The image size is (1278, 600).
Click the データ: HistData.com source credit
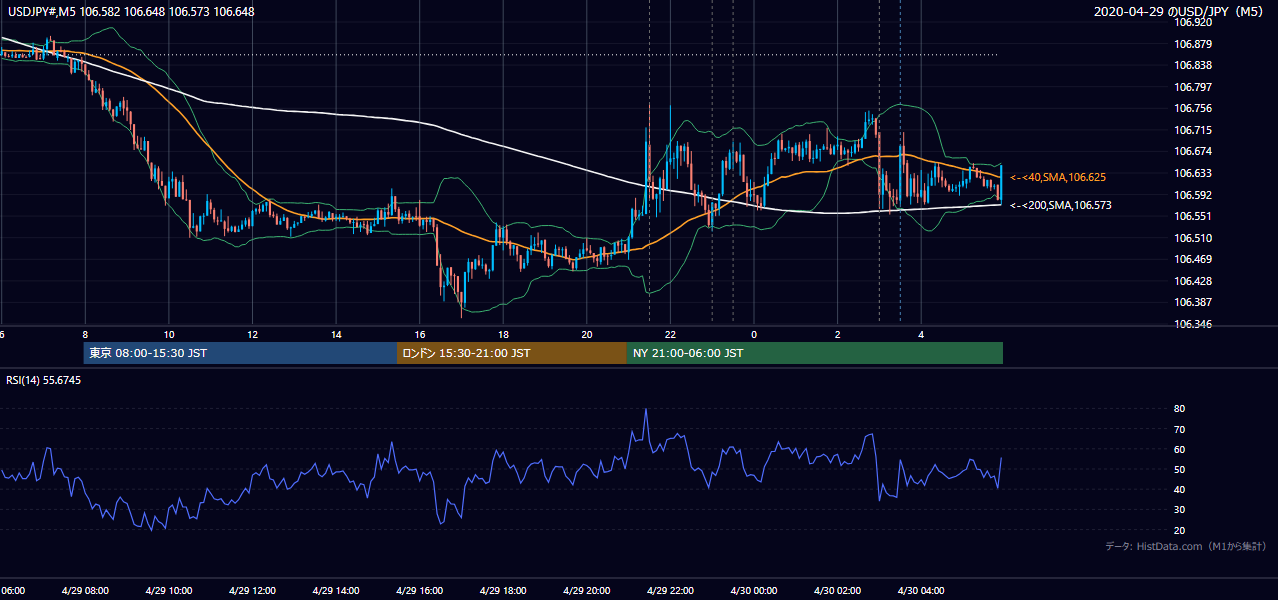[x=1185, y=546]
